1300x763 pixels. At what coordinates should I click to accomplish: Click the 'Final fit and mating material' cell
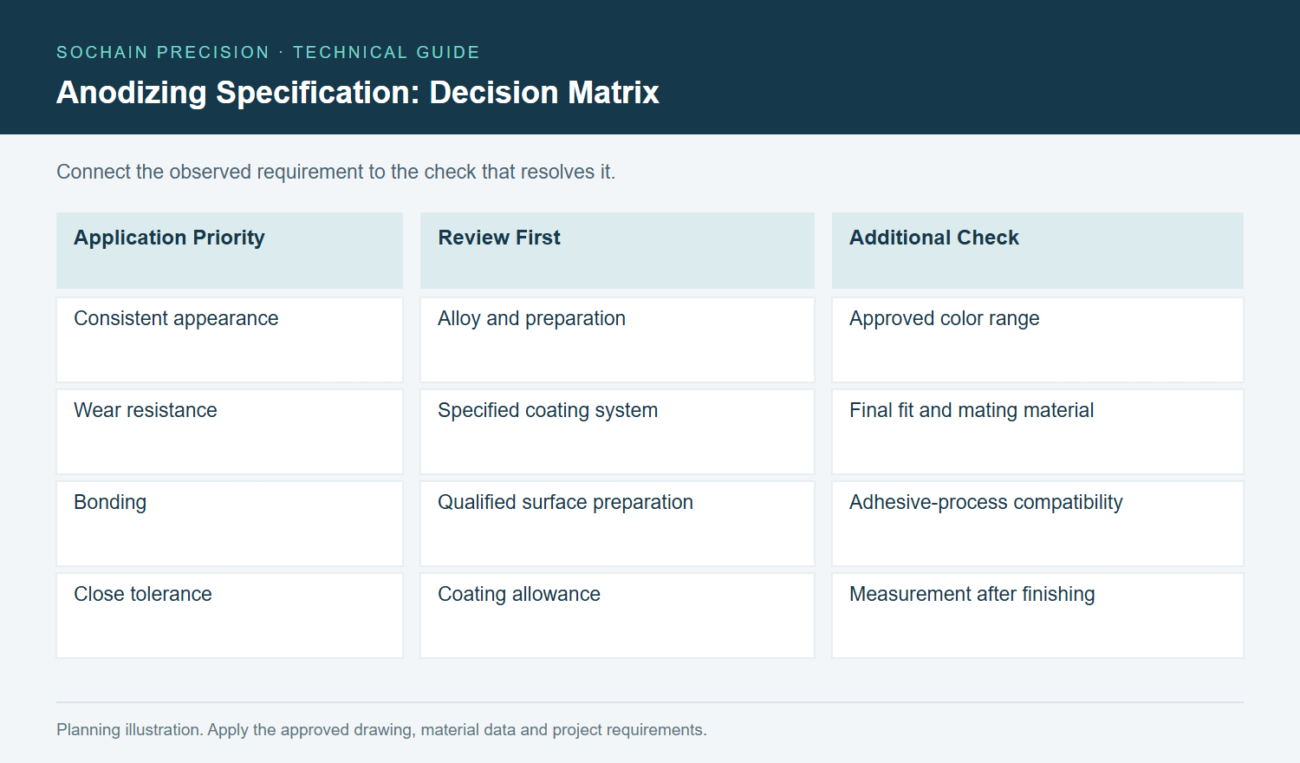1037,431
